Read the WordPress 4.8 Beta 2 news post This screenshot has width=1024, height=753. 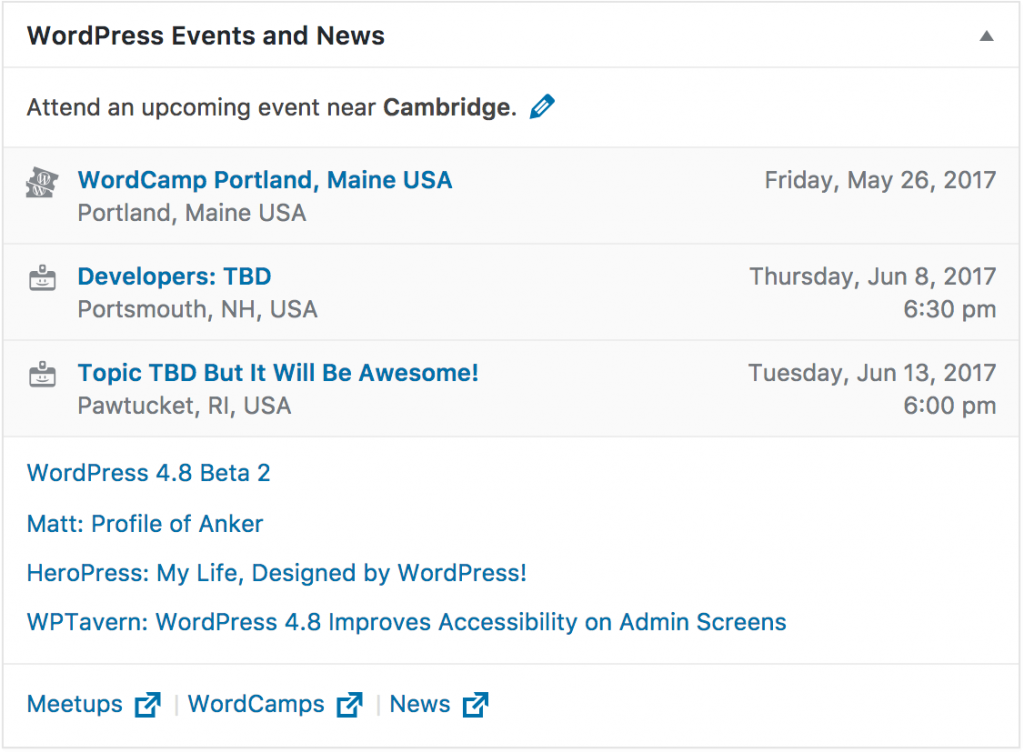tap(148, 473)
